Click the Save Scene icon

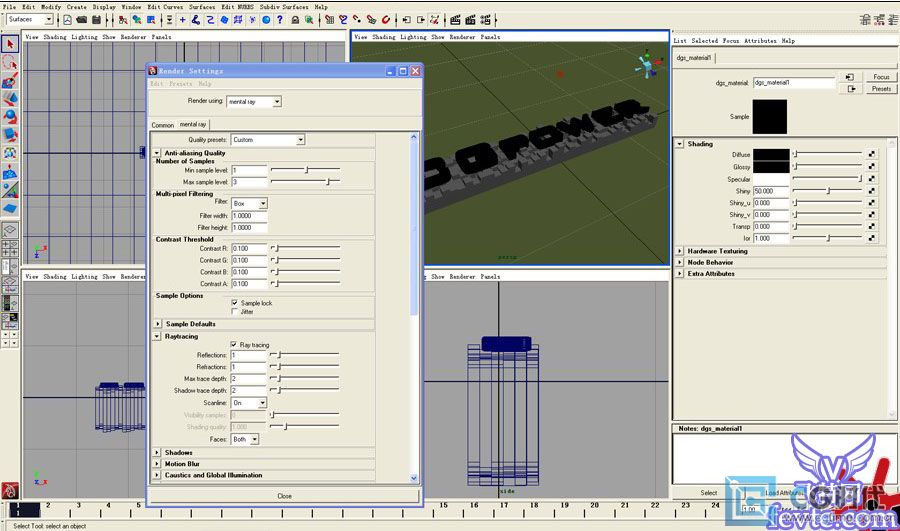click(x=96, y=20)
